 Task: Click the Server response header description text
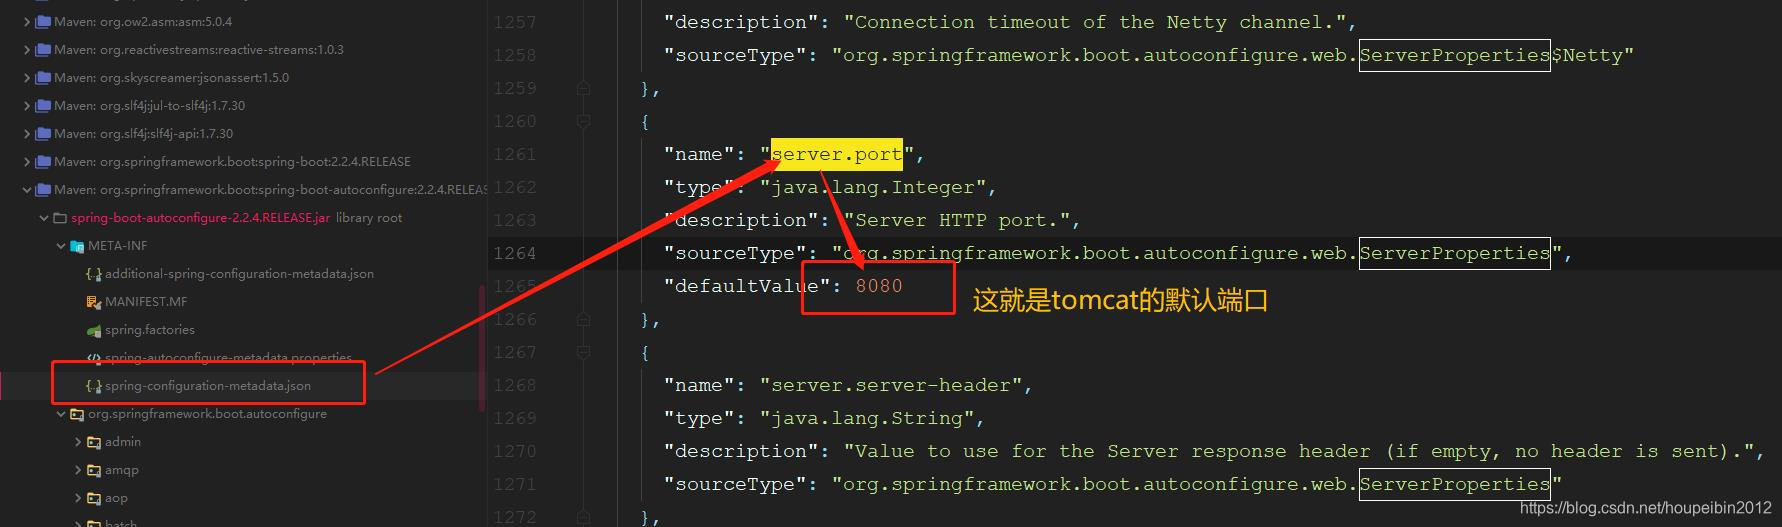[1299, 451]
